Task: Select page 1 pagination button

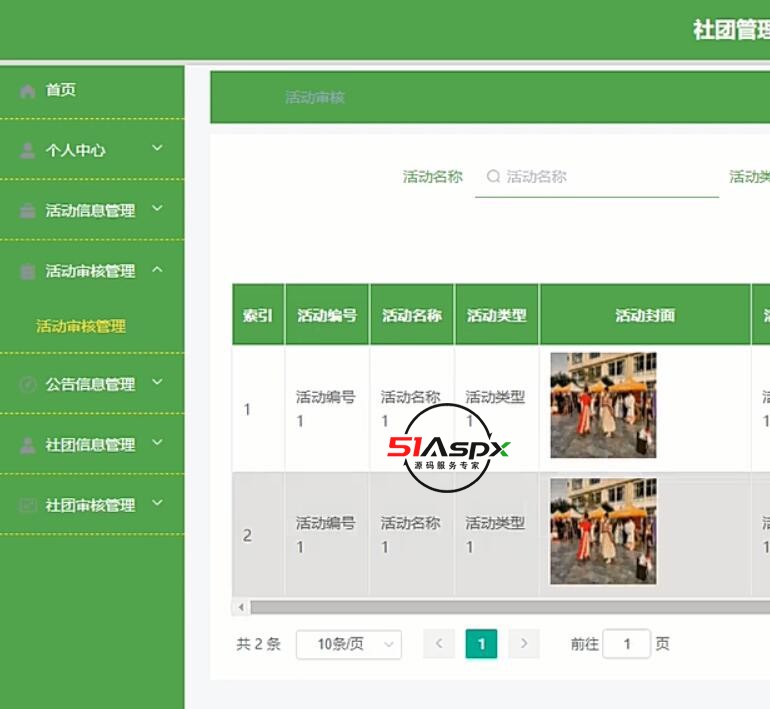Action: tap(481, 644)
